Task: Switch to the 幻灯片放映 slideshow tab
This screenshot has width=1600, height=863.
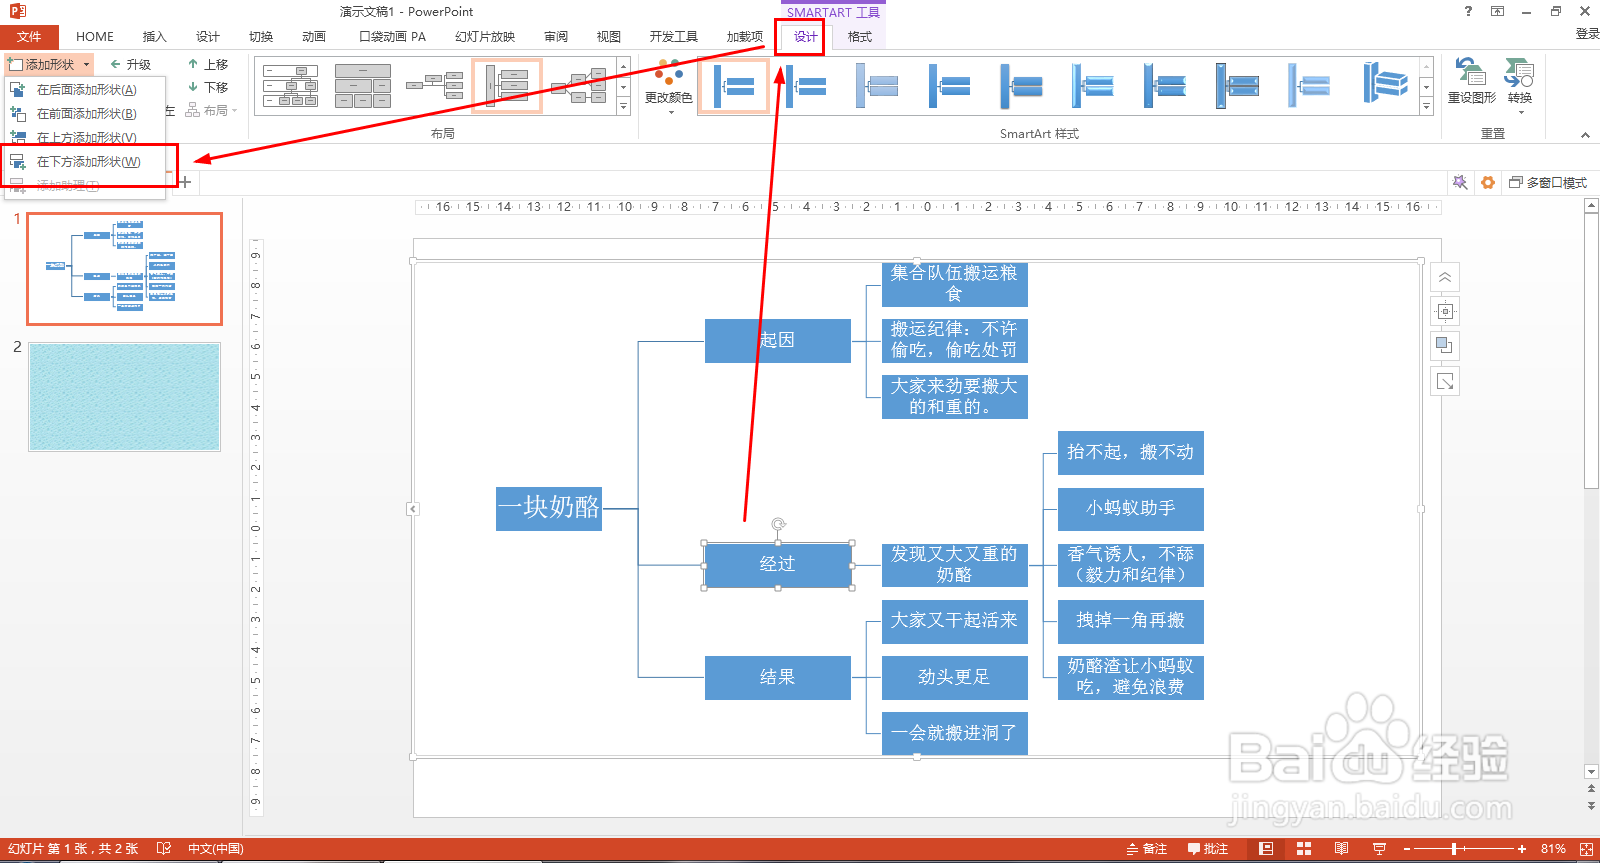Action: (485, 37)
